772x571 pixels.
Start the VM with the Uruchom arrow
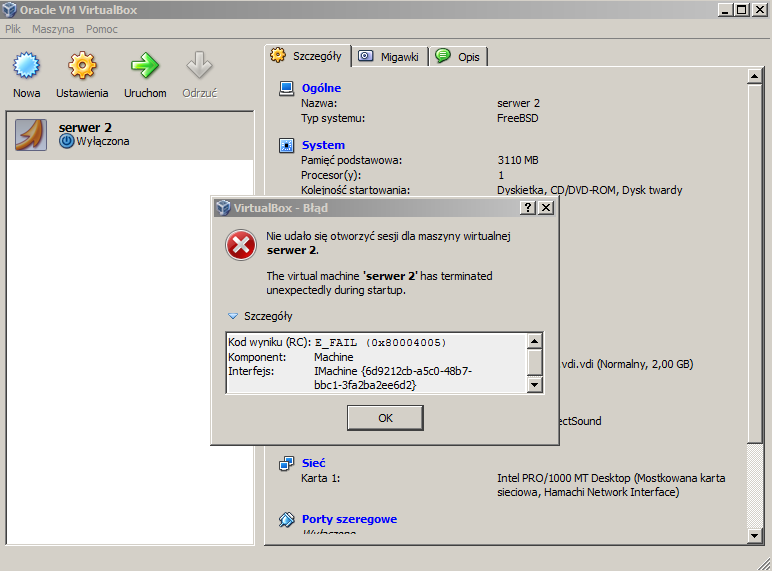(145, 65)
